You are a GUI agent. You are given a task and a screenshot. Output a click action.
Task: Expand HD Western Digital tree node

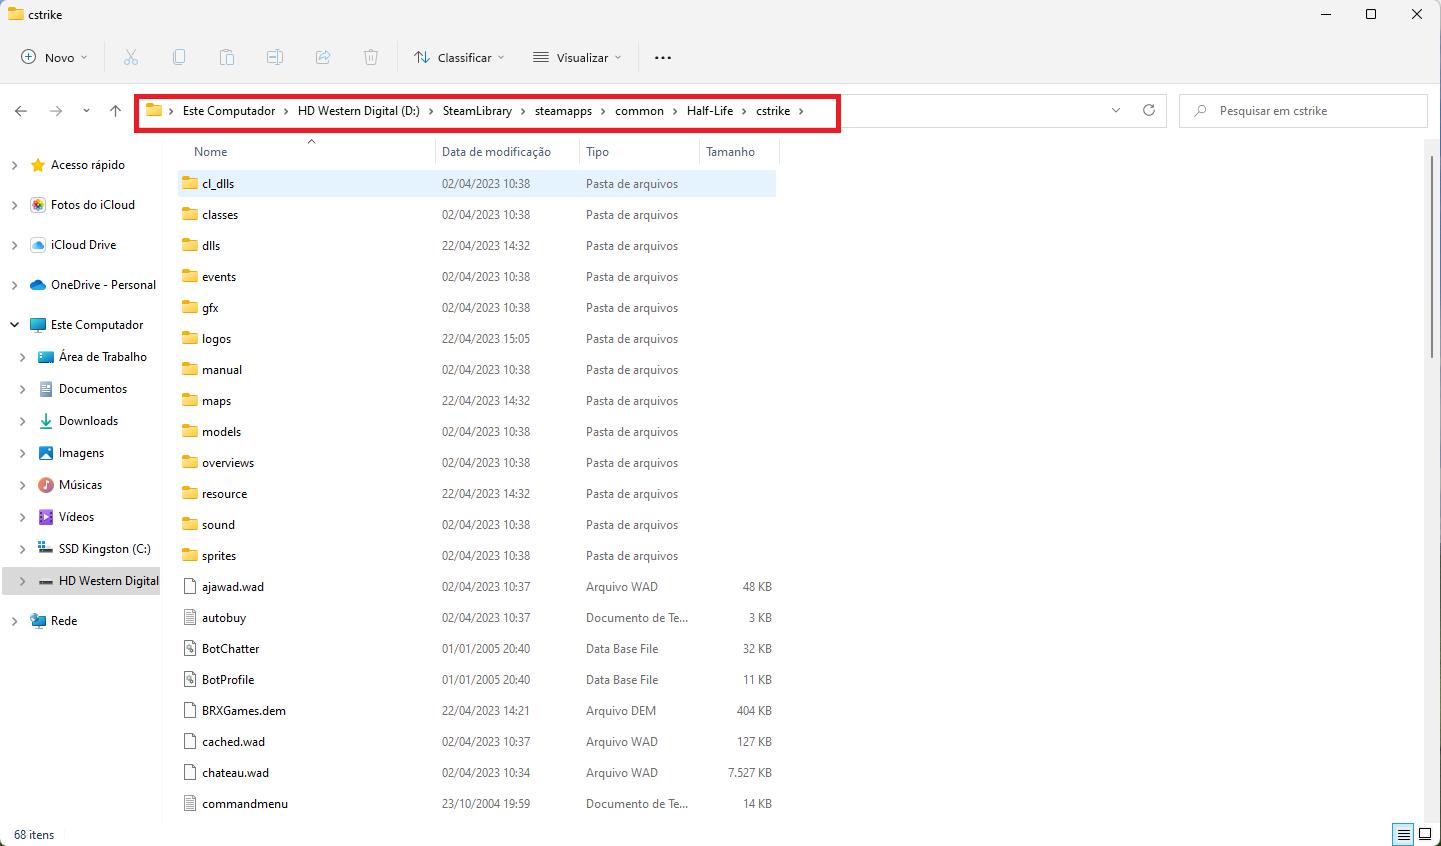[22, 581]
